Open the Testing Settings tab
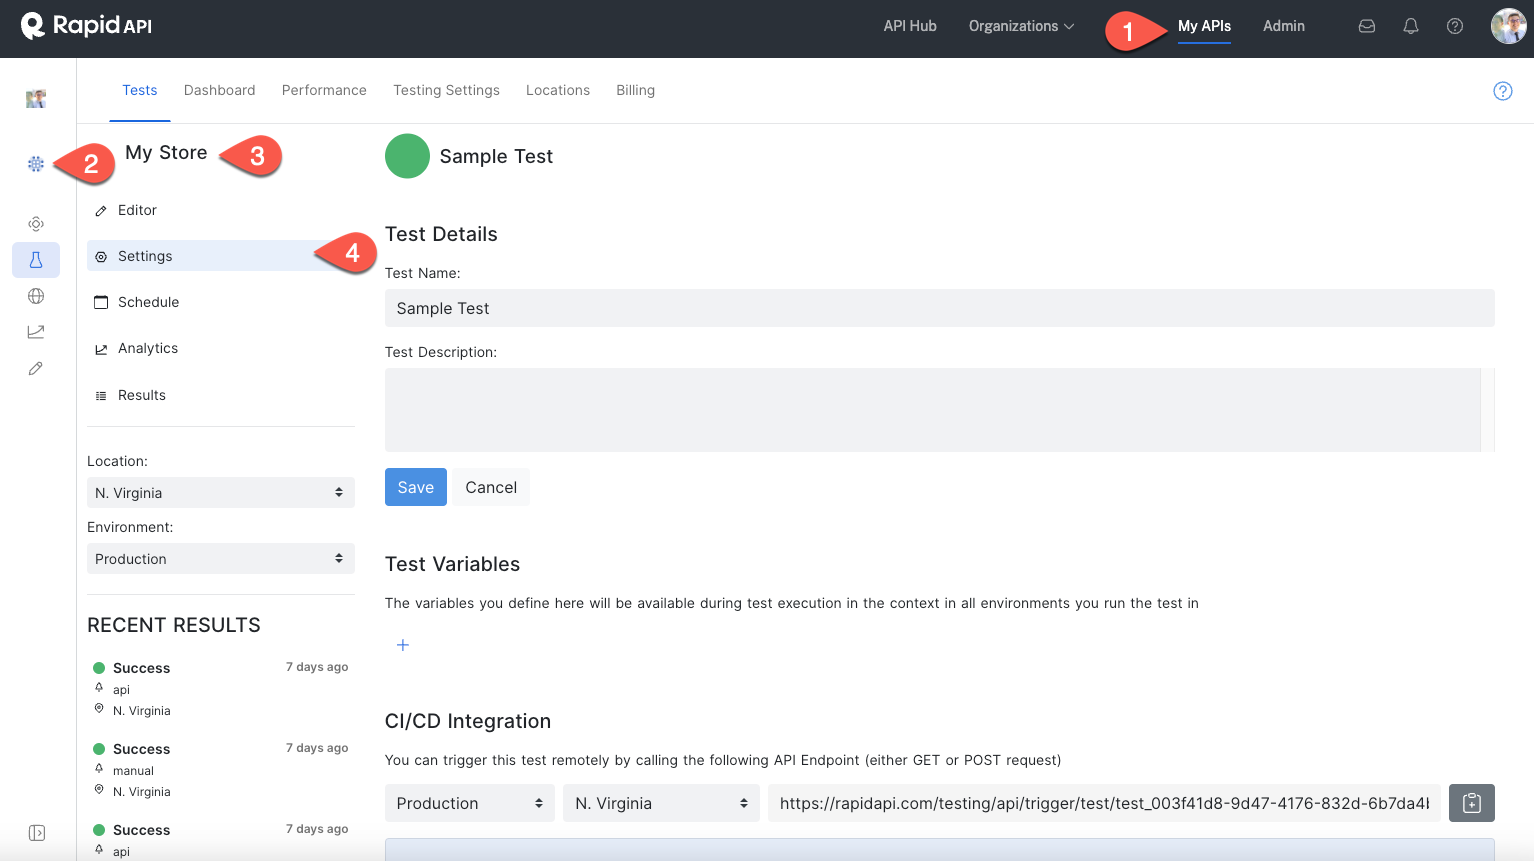This screenshot has height=861, width=1534. 446,90
